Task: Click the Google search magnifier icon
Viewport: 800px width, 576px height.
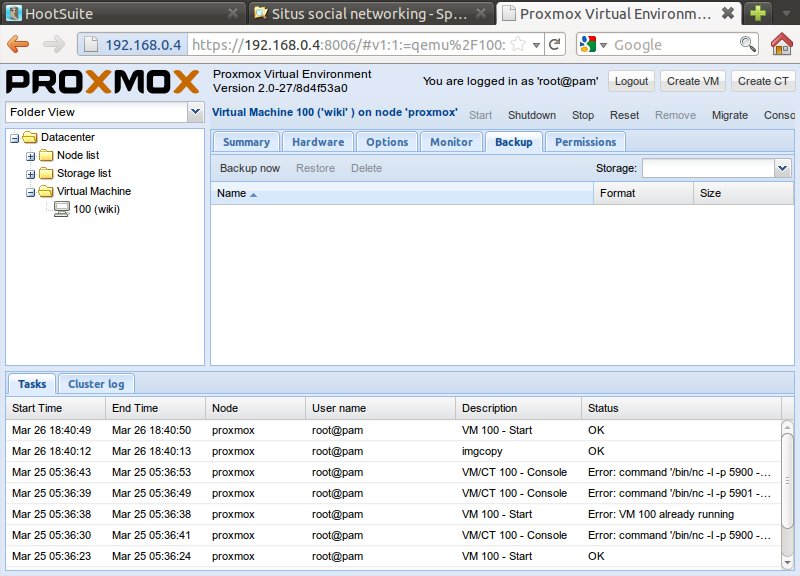Action: pyautogui.click(x=747, y=45)
